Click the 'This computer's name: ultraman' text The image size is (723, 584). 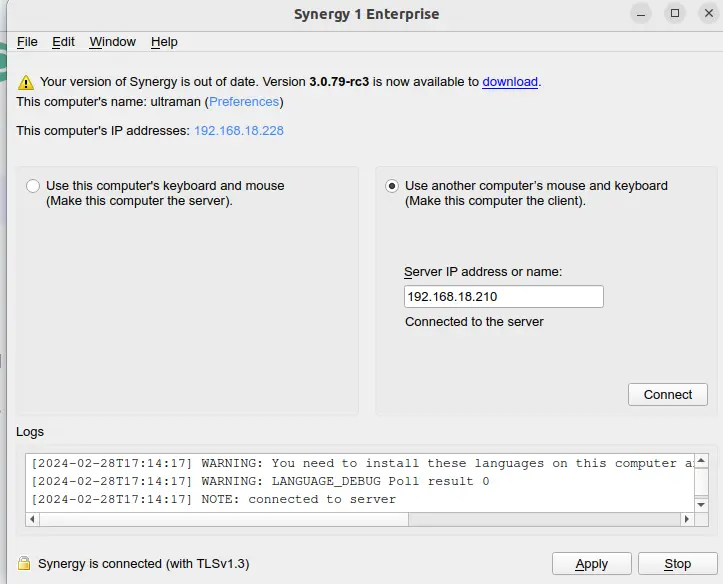[108, 101]
